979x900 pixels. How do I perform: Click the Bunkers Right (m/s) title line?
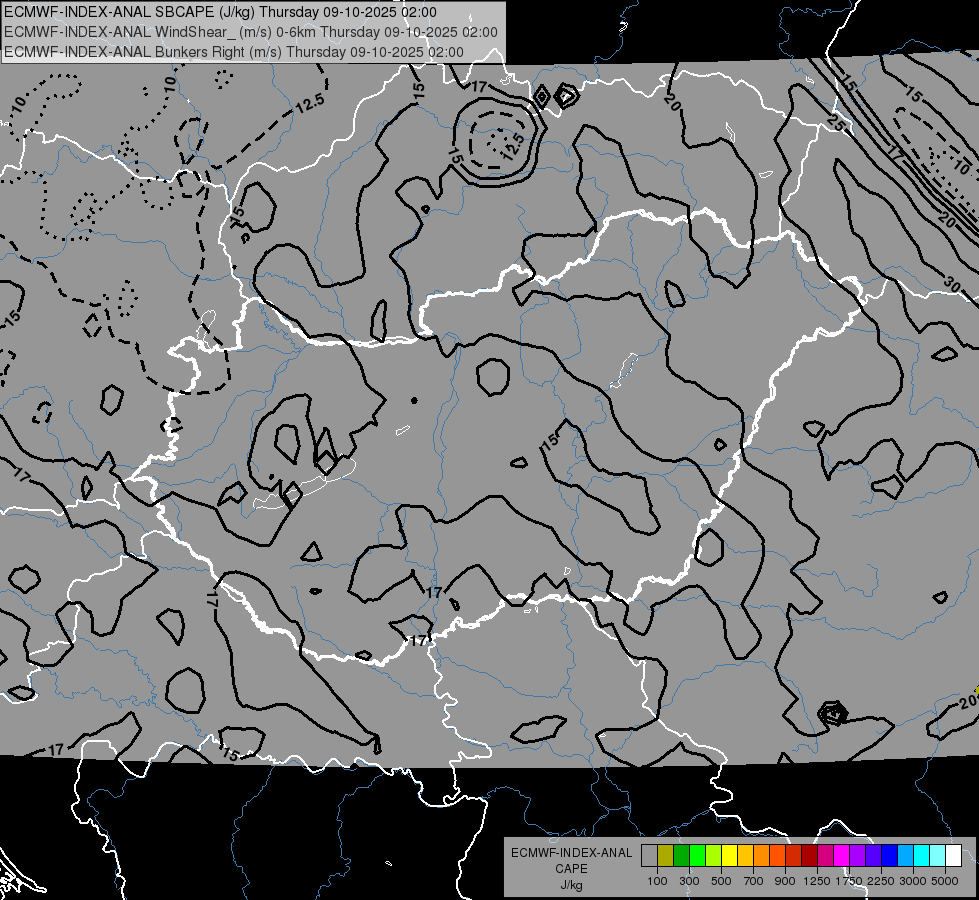(234, 52)
